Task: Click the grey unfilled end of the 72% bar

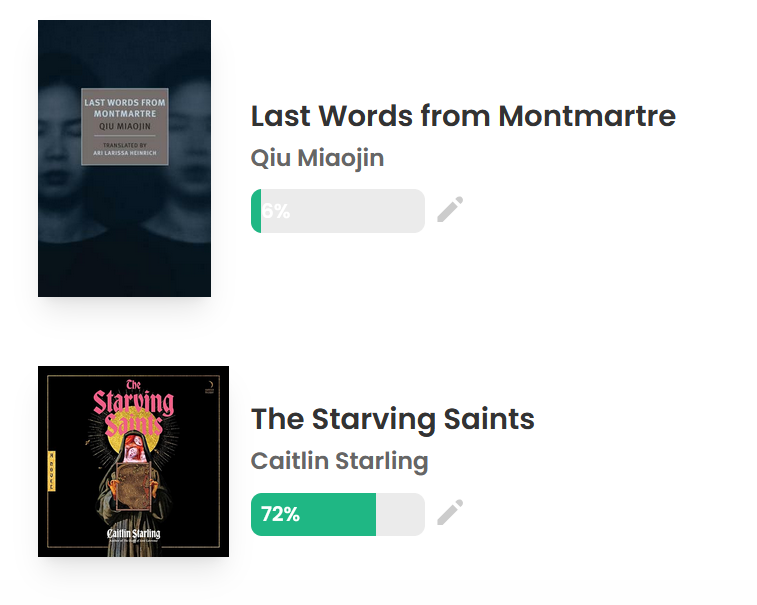Action: tap(400, 514)
